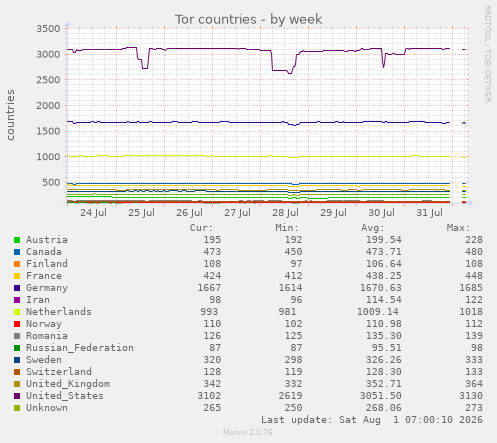Click the 'Canada' legend label
This screenshot has width=497, height=443.
[x=44, y=252]
